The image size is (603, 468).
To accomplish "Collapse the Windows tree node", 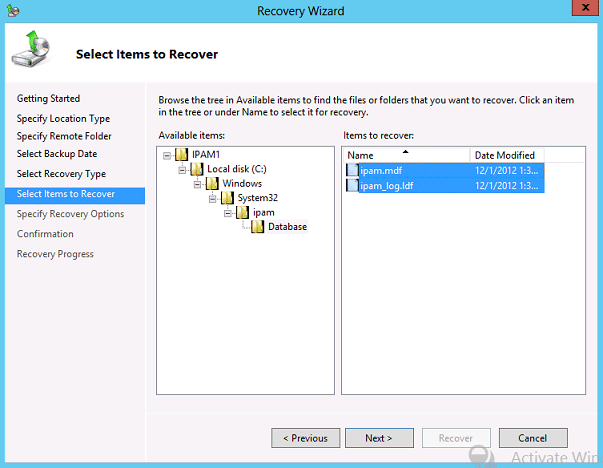I will 197,185.
